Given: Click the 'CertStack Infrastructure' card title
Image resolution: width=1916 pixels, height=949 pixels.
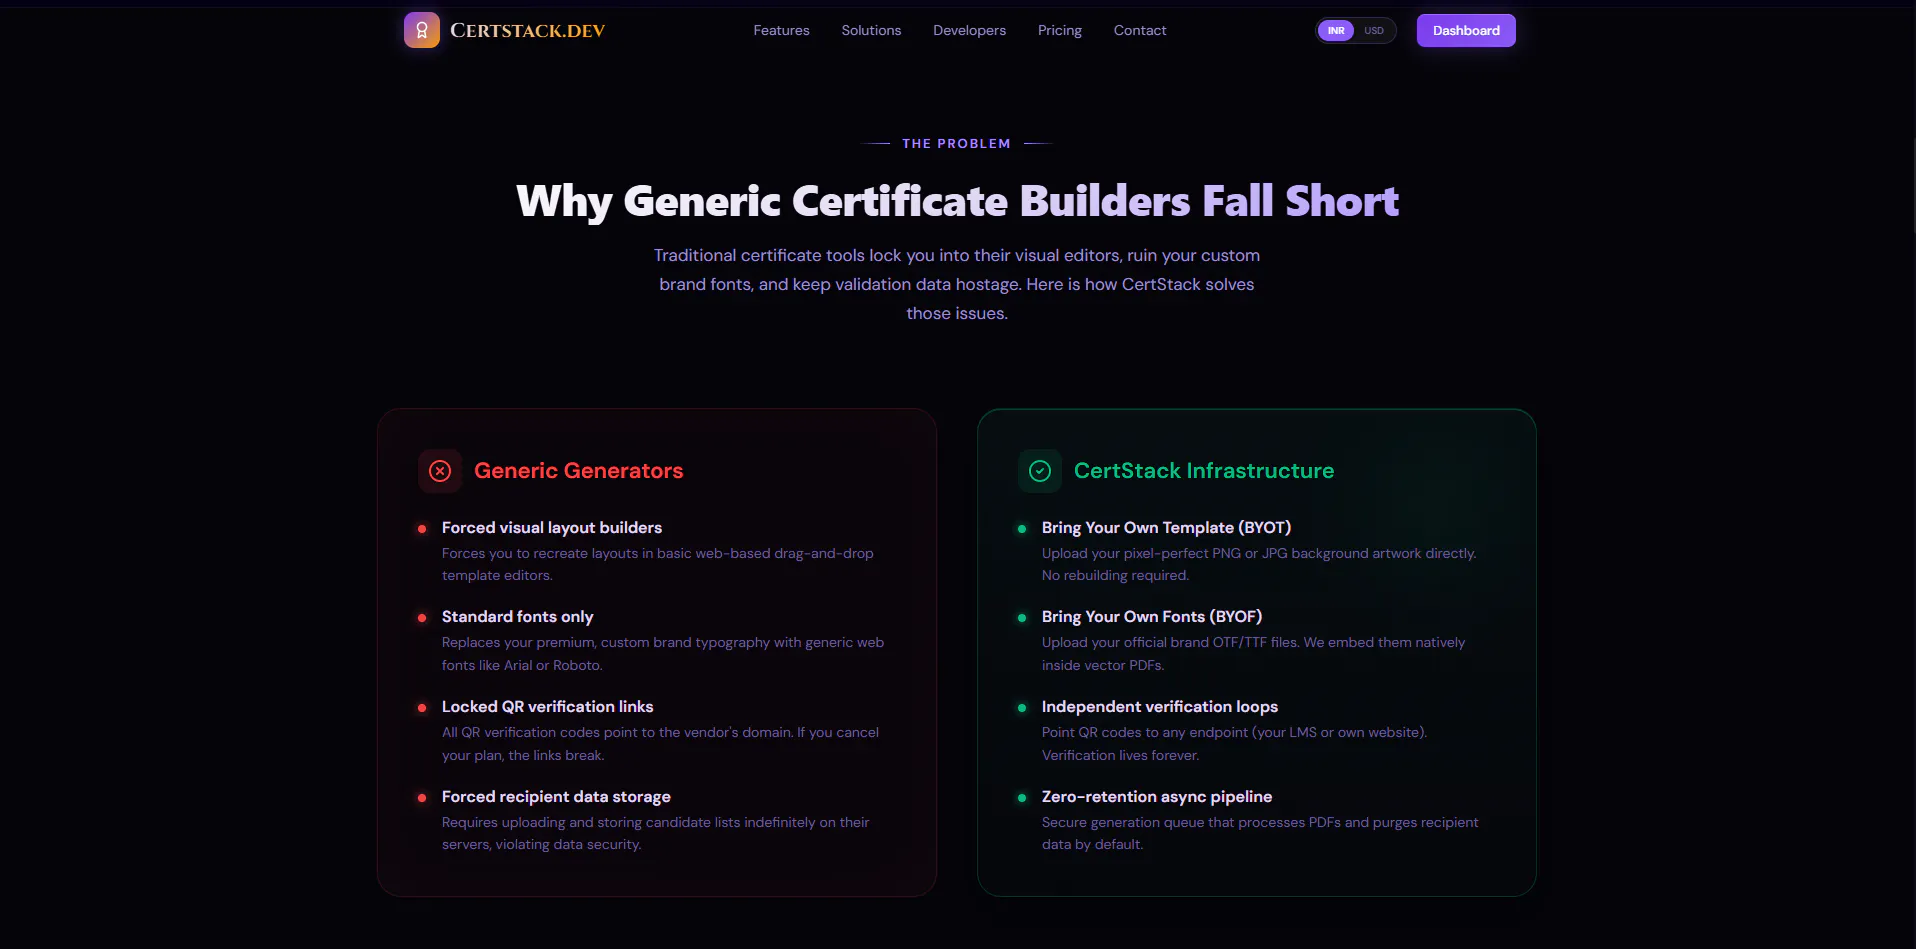Looking at the screenshot, I should [1204, 471].
